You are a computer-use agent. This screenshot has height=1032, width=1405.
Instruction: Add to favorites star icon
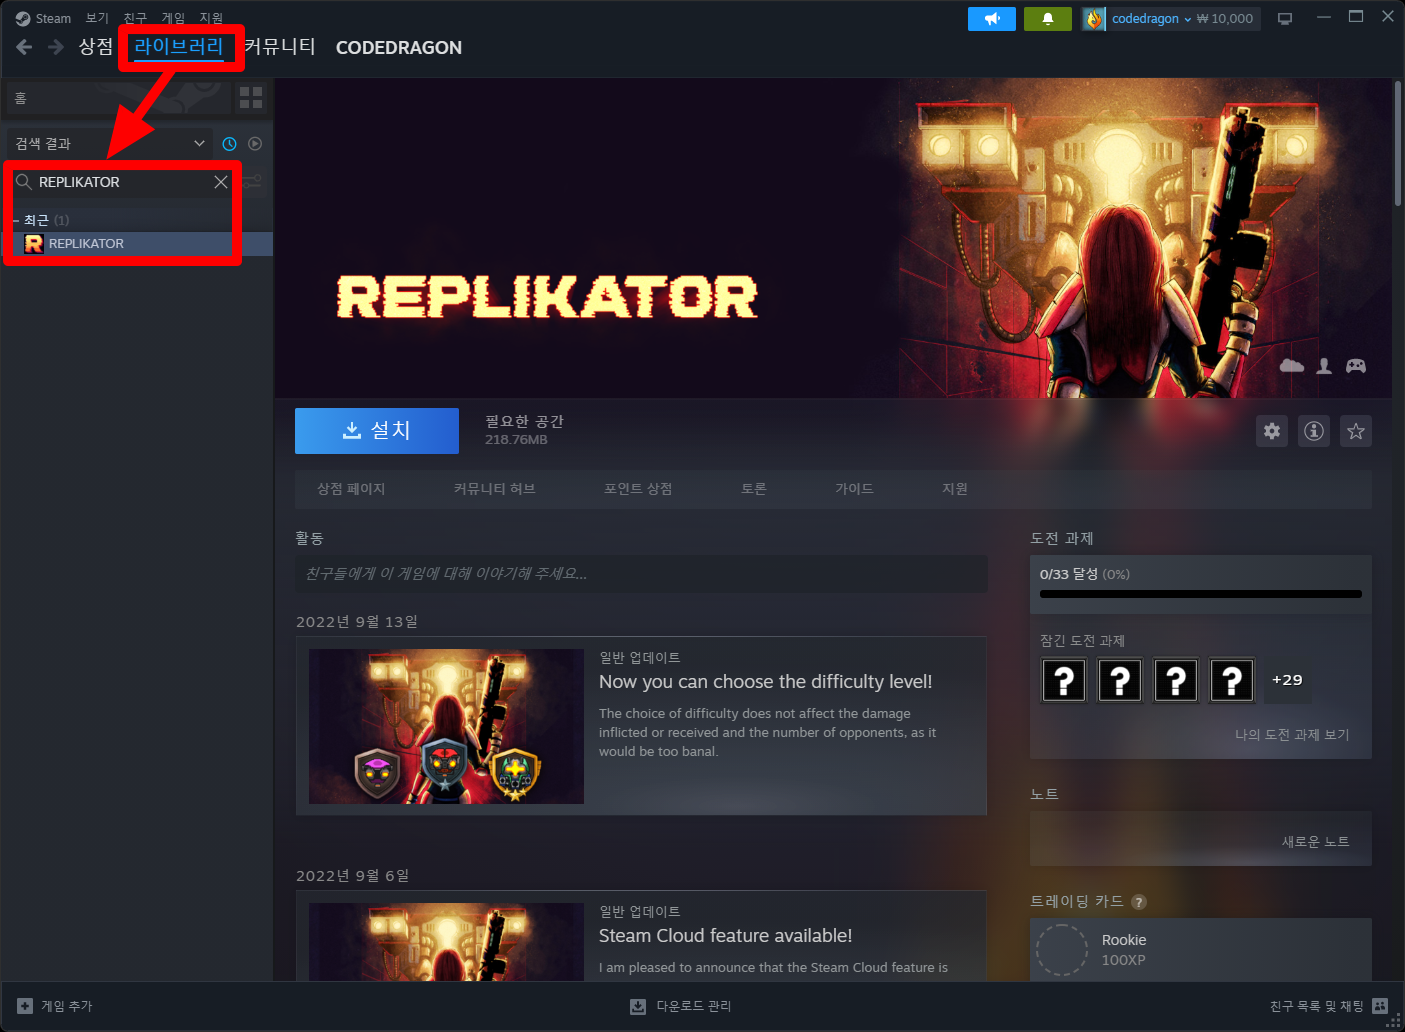click(x=1356, y=431)
